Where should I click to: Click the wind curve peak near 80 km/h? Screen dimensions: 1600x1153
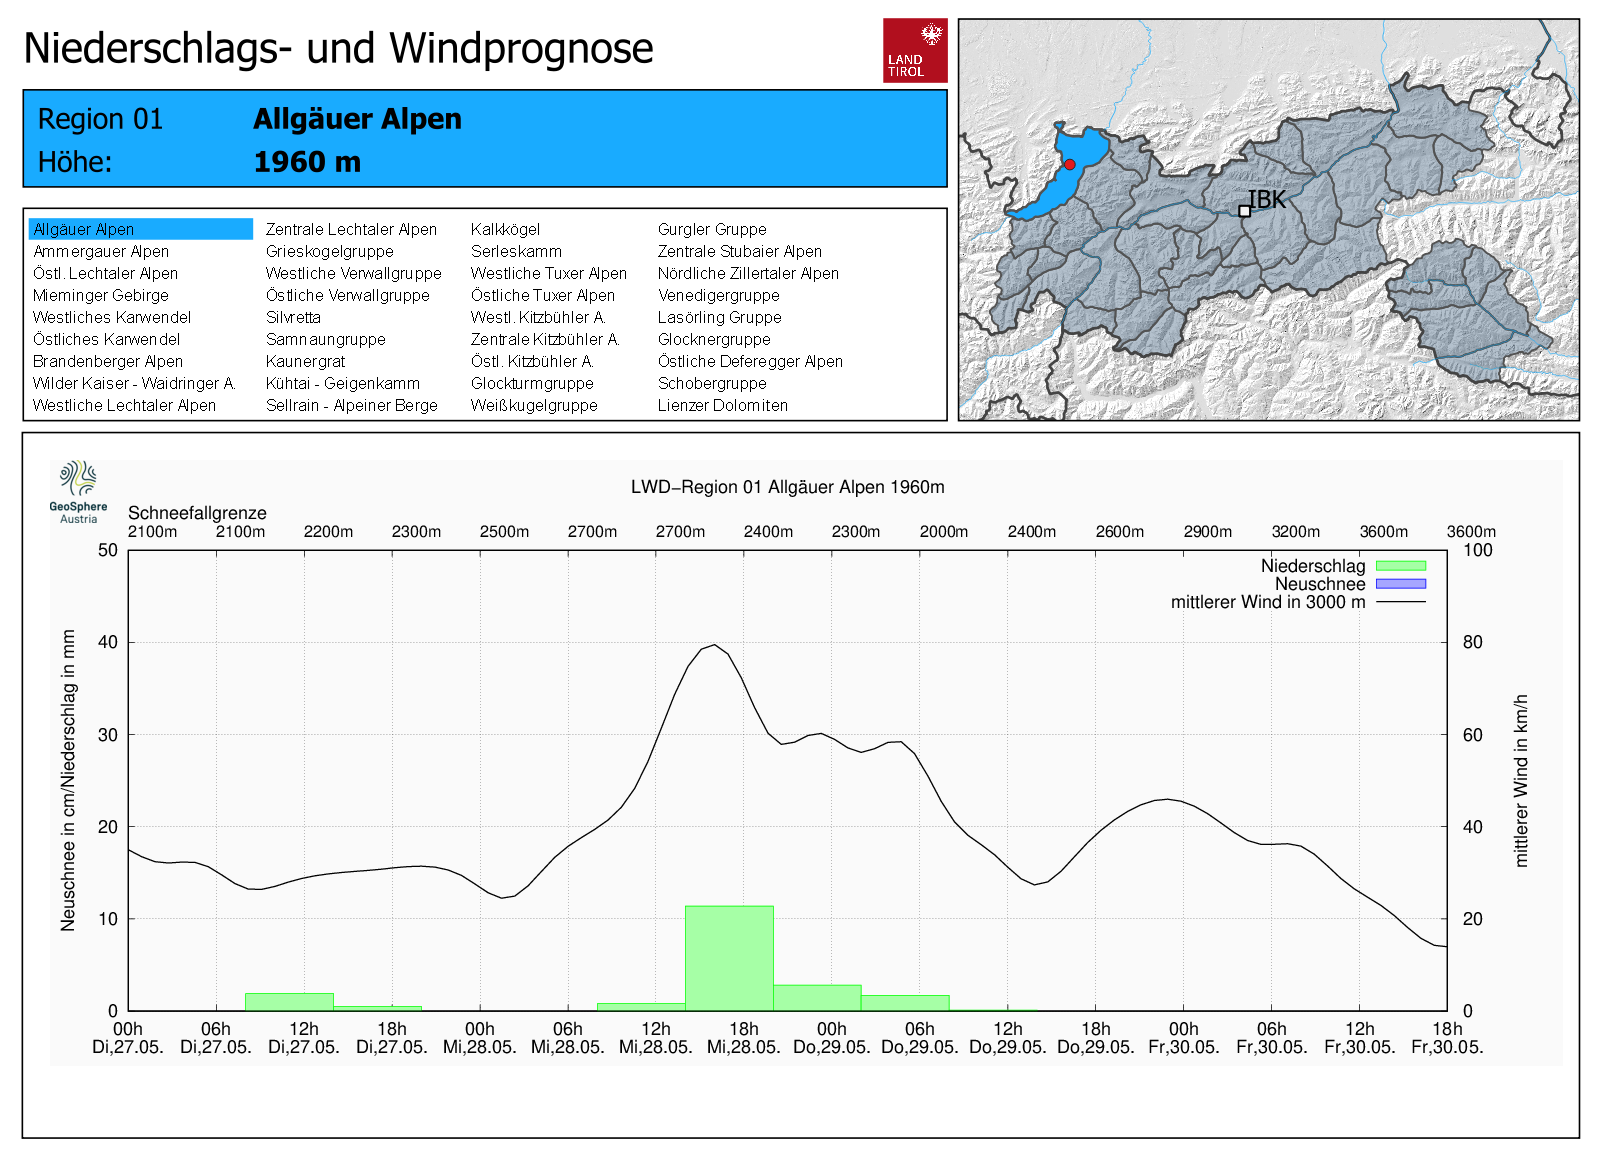coord(714,645)
